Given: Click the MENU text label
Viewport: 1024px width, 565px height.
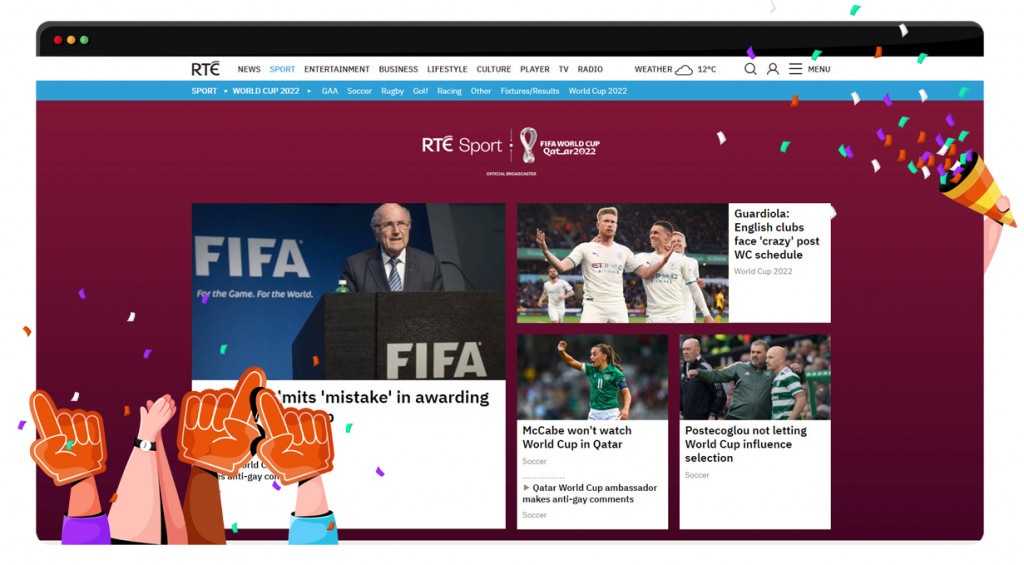Looking at the screenshot, I should pyautogui.click(x=819, y=69).
